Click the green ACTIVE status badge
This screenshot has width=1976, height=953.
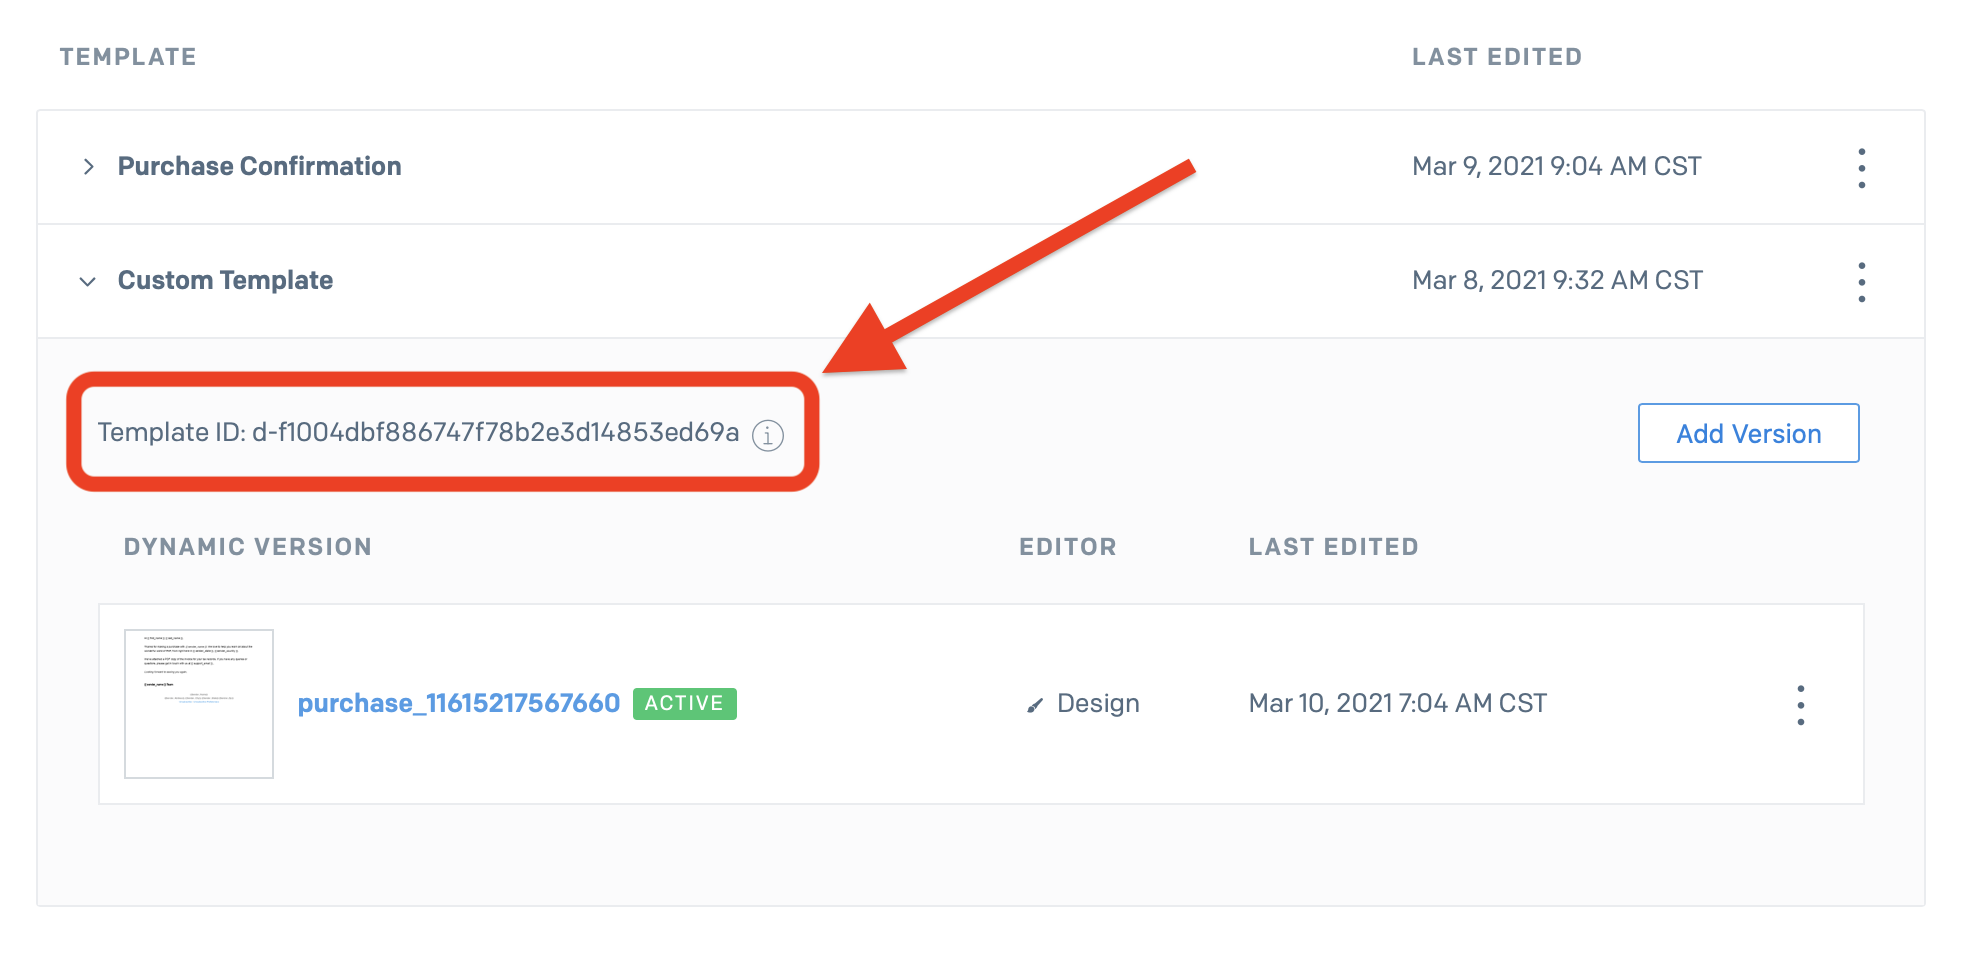coord(684,703)
